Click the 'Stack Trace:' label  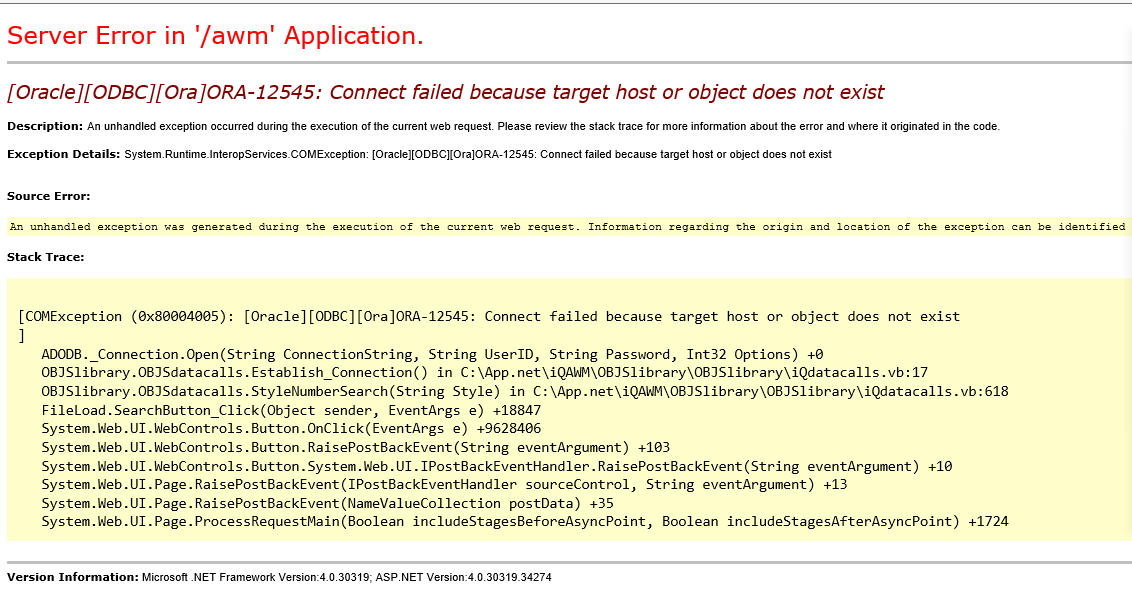45,257
